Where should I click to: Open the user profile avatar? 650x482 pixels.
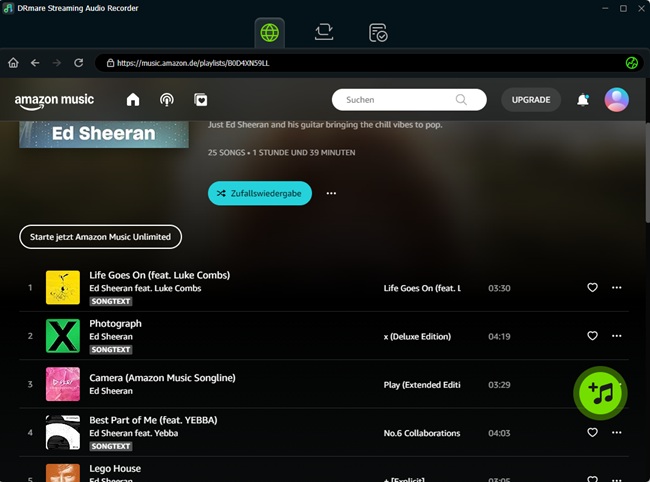[x=616, y=100]
